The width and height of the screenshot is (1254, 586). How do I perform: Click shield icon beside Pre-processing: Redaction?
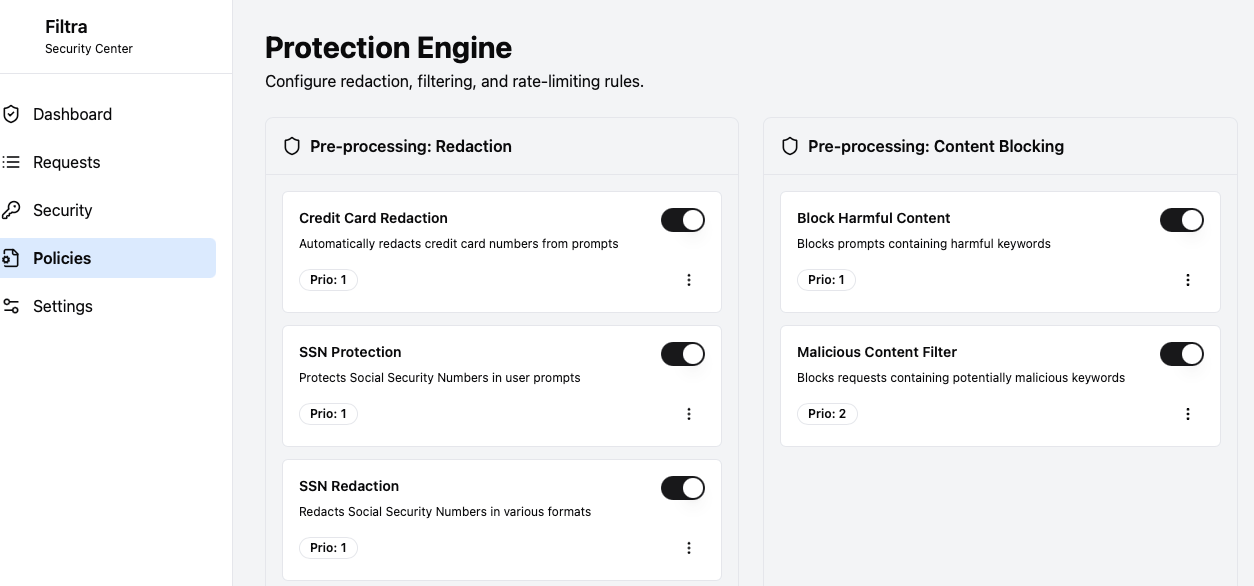click(x=292, y=146)
